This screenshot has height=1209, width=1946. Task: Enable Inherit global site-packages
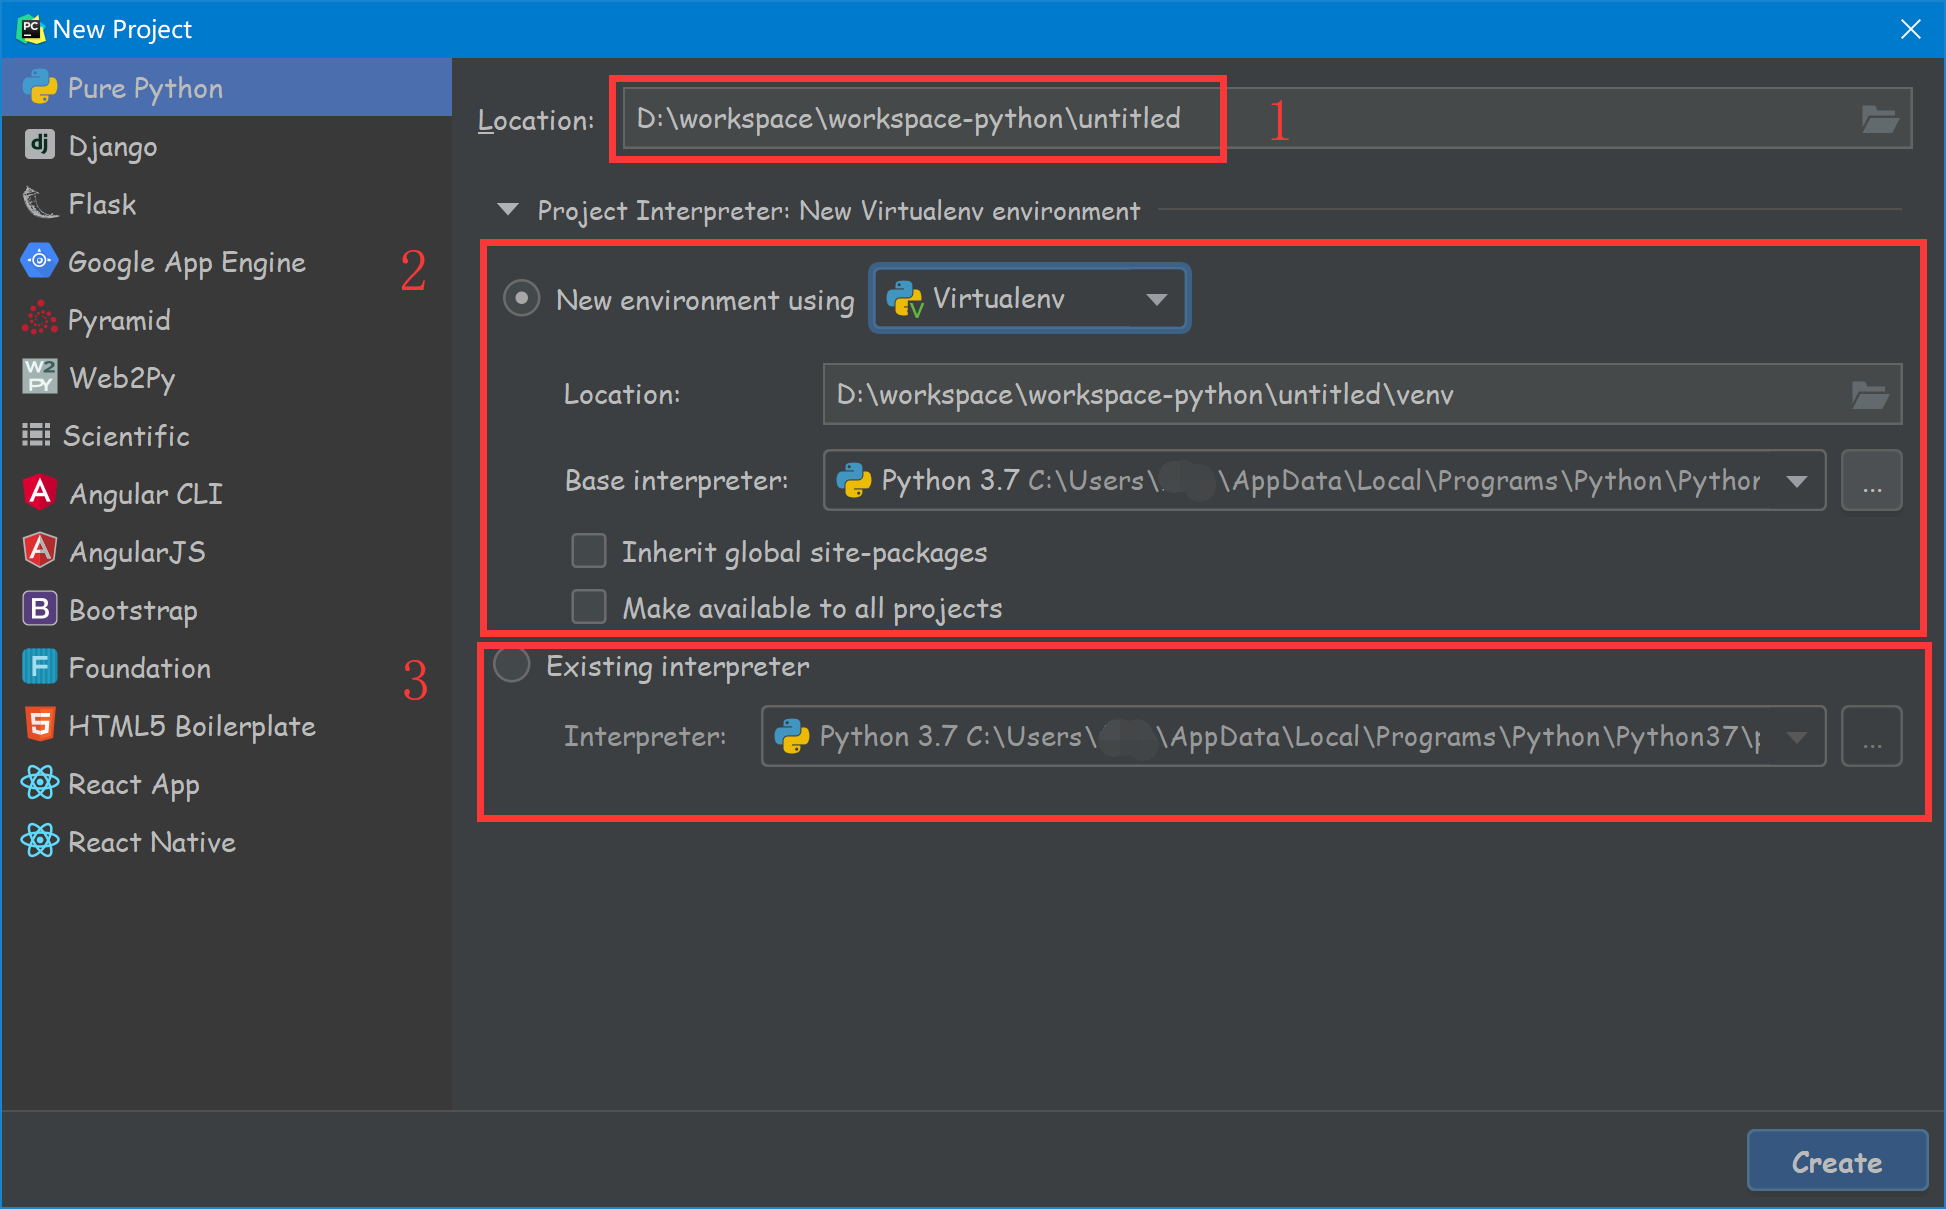589,550
